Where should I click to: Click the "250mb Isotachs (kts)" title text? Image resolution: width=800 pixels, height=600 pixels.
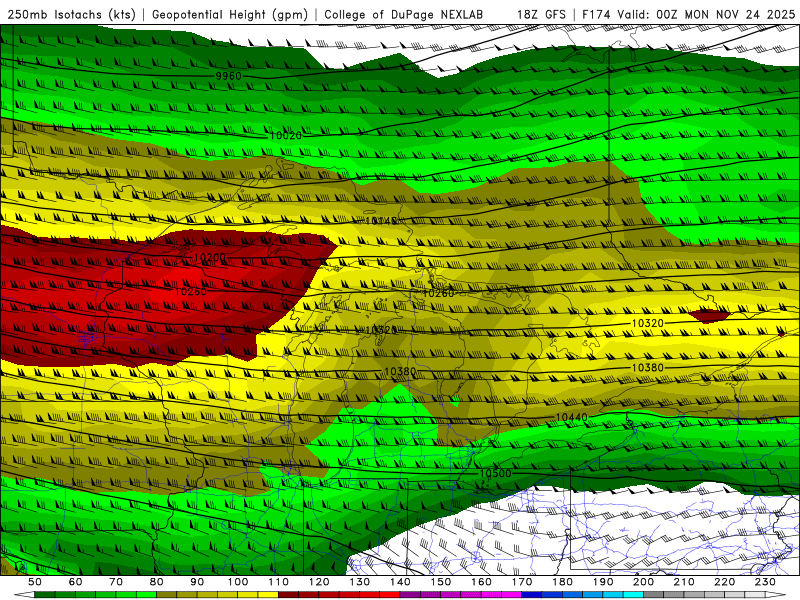coord(71,14)
